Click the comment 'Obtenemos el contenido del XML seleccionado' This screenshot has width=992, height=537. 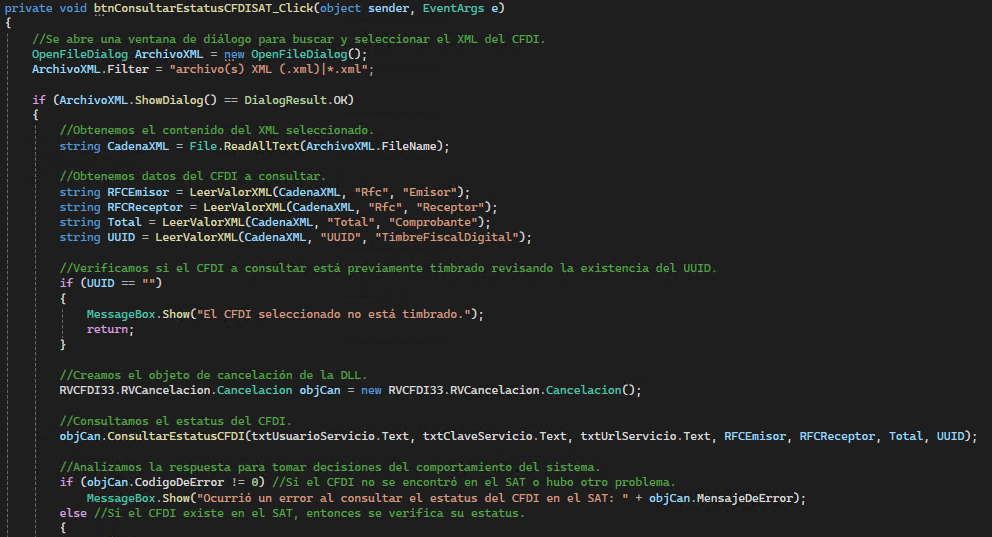coord(216,130)
